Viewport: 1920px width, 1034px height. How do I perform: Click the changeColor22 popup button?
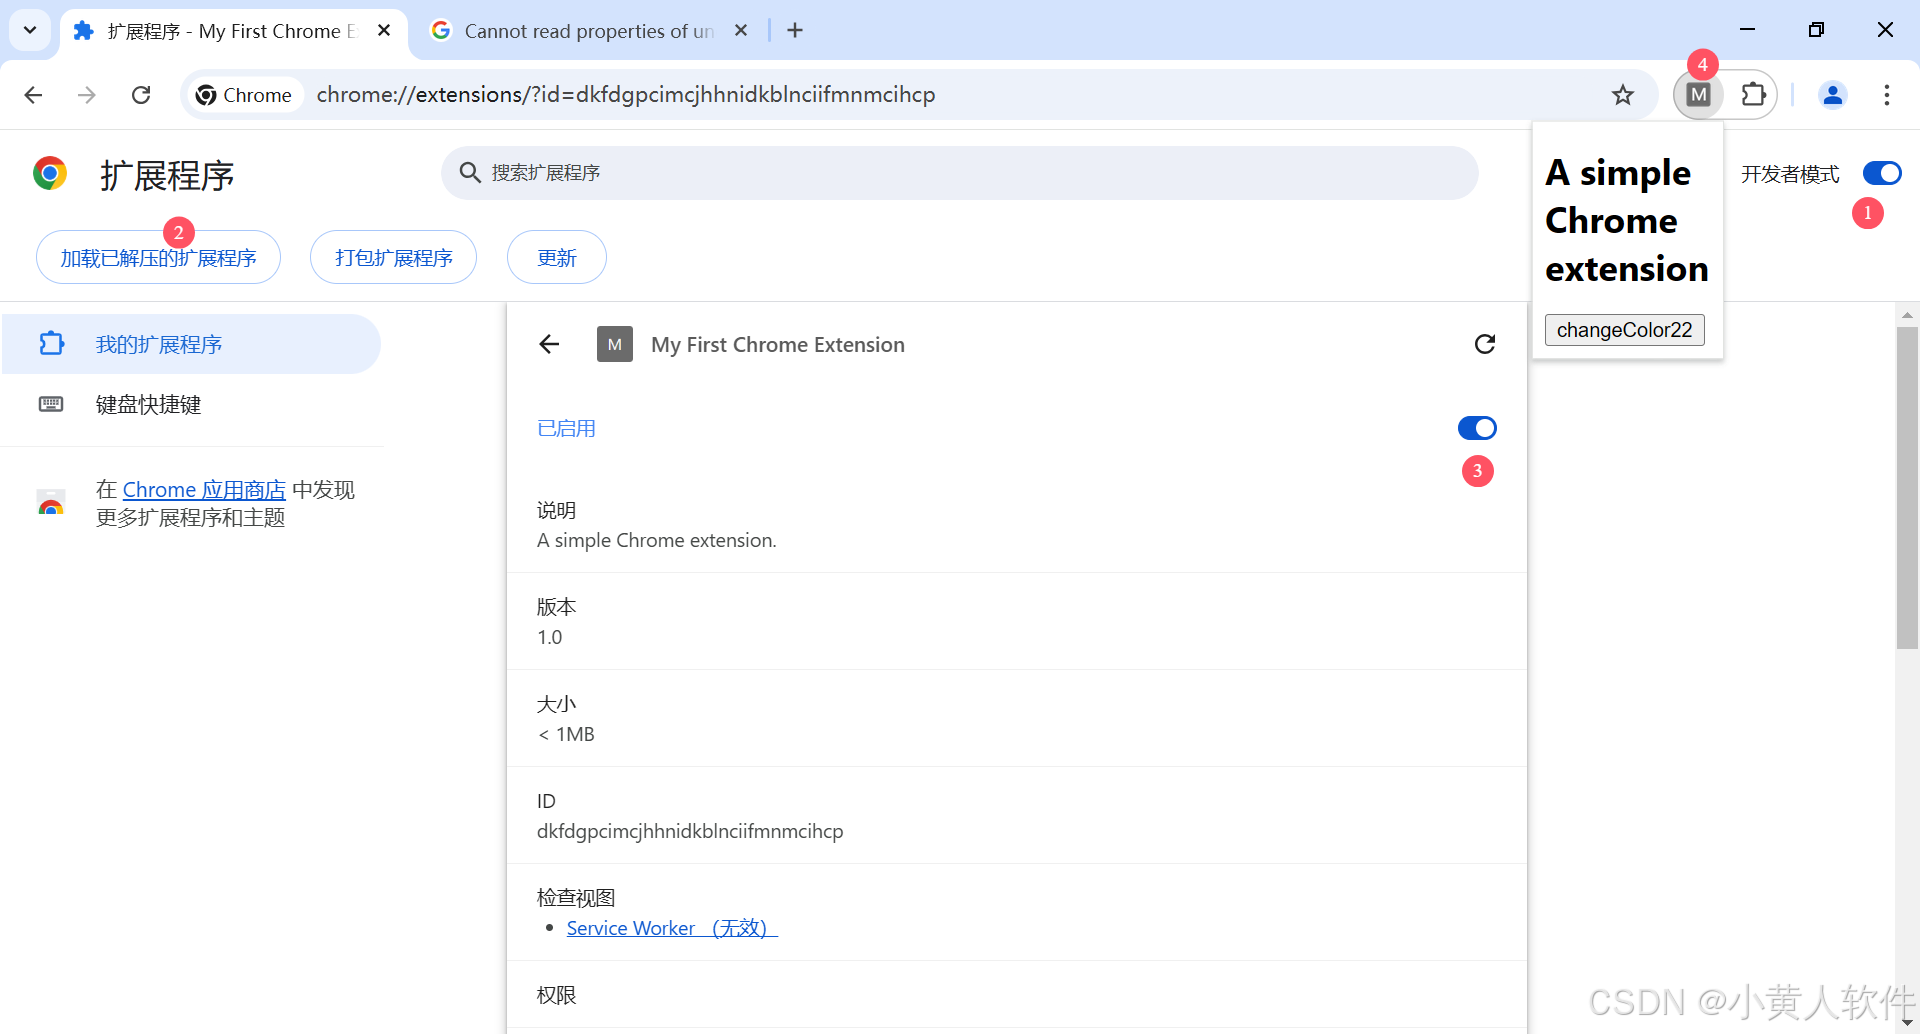tap(1624, 330)
